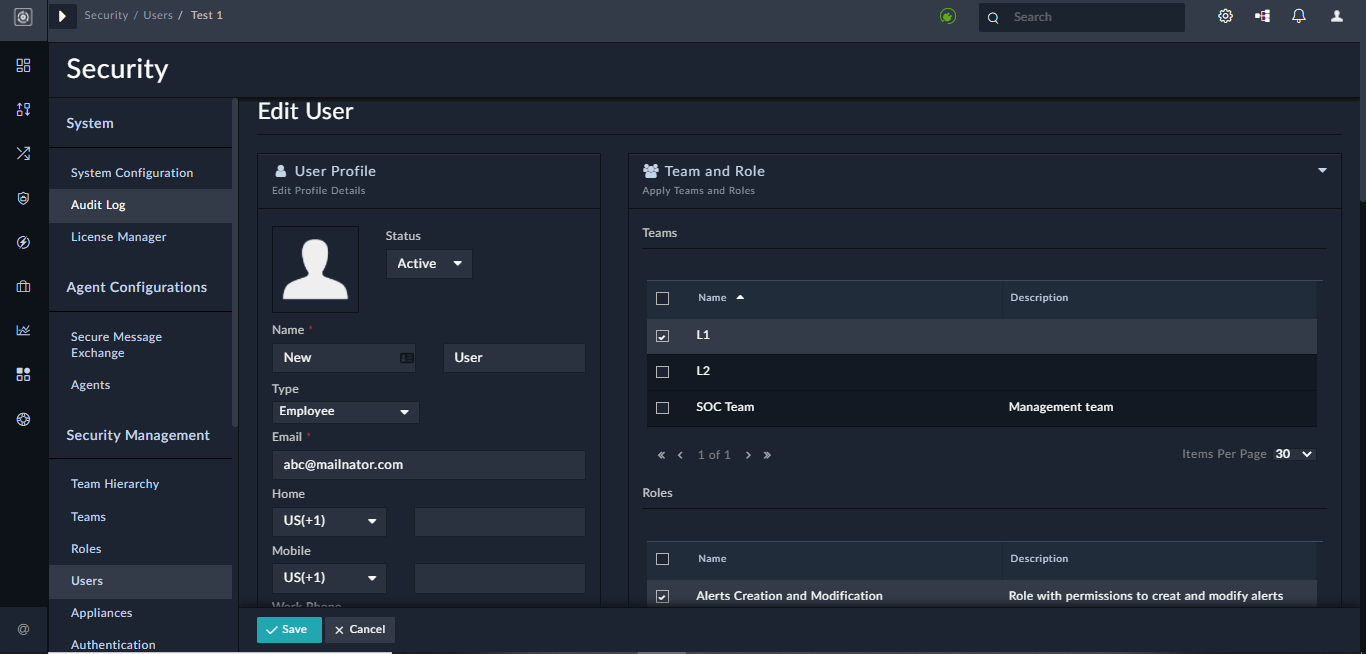Screen dimensions: 1366x654
Task: Click the lightning automation icon in sidebar
Action: (23, 242)
